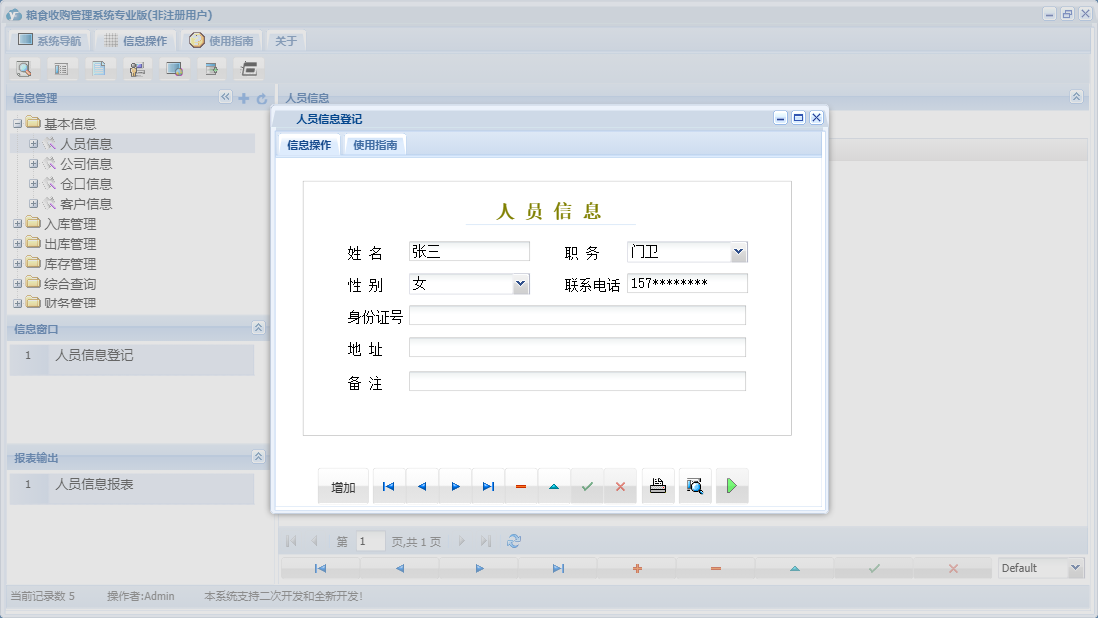Viewport: 1098px width, 618px height.
Task: Click the 增加 button to add a record
Action: pos(342,485)
